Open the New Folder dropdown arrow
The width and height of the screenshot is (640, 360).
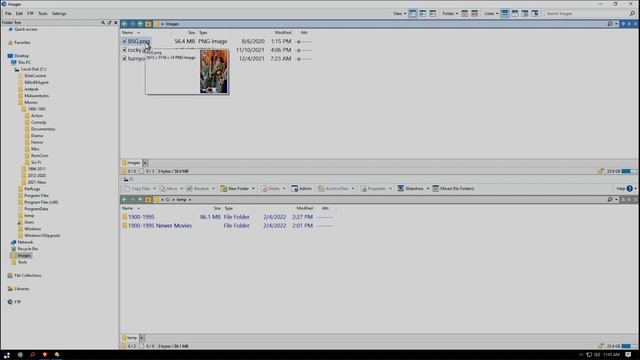253,189
